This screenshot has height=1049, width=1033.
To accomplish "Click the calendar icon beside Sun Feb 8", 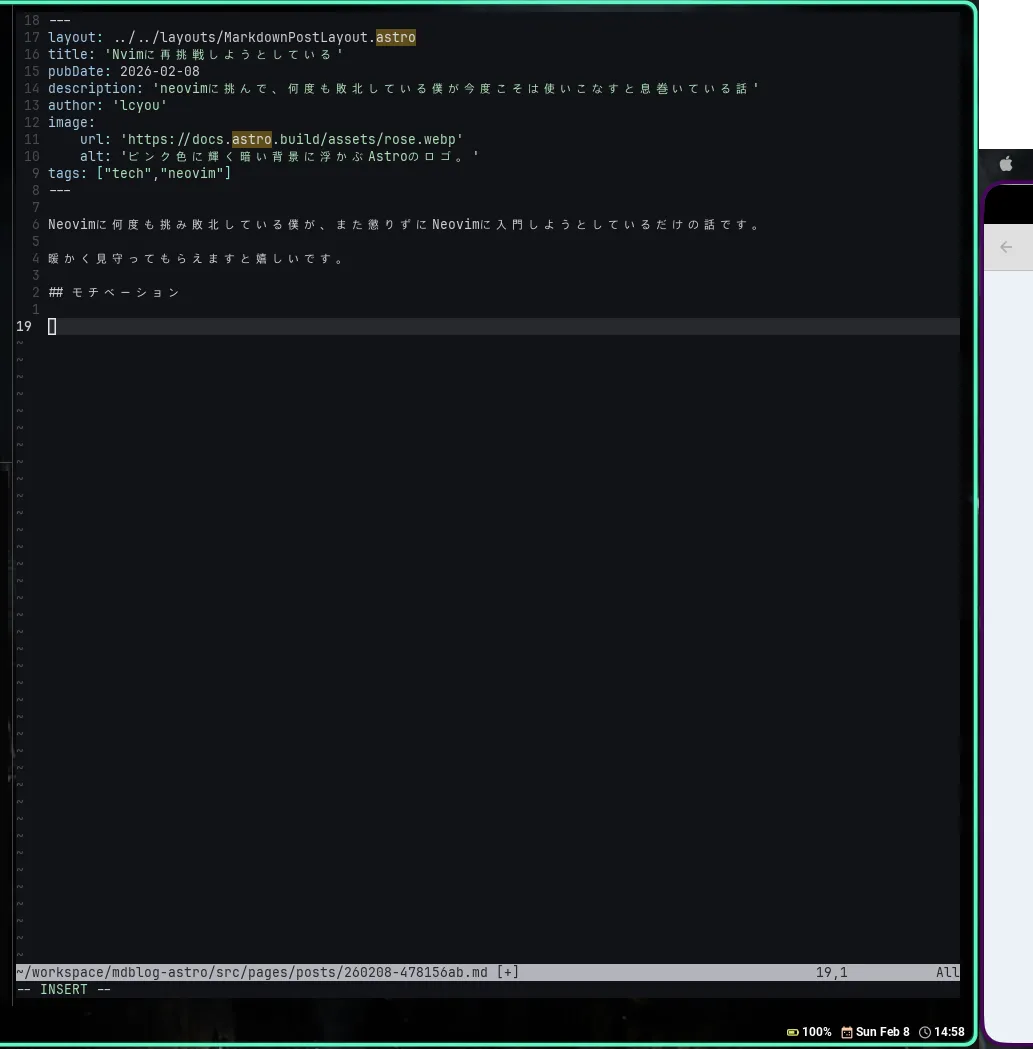I will pos(846,1031).
